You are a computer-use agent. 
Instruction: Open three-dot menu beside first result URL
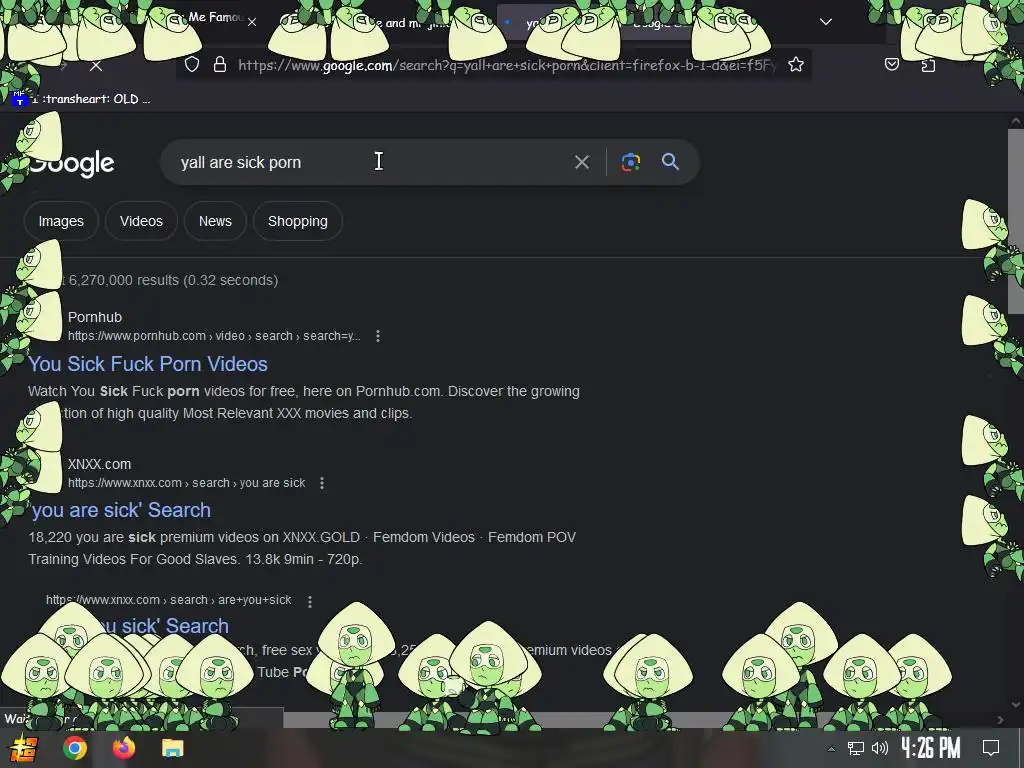click(x=378, y=336)
